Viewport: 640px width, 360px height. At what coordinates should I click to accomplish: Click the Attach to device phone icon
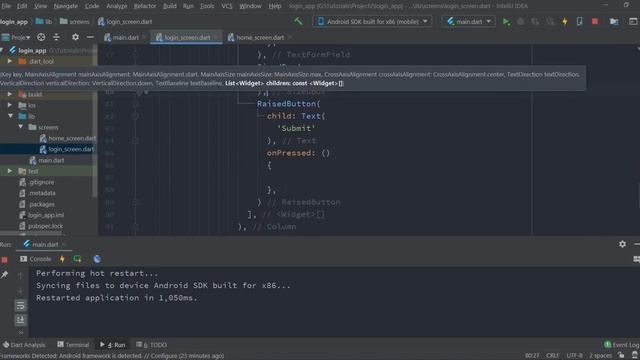point(580,22)
